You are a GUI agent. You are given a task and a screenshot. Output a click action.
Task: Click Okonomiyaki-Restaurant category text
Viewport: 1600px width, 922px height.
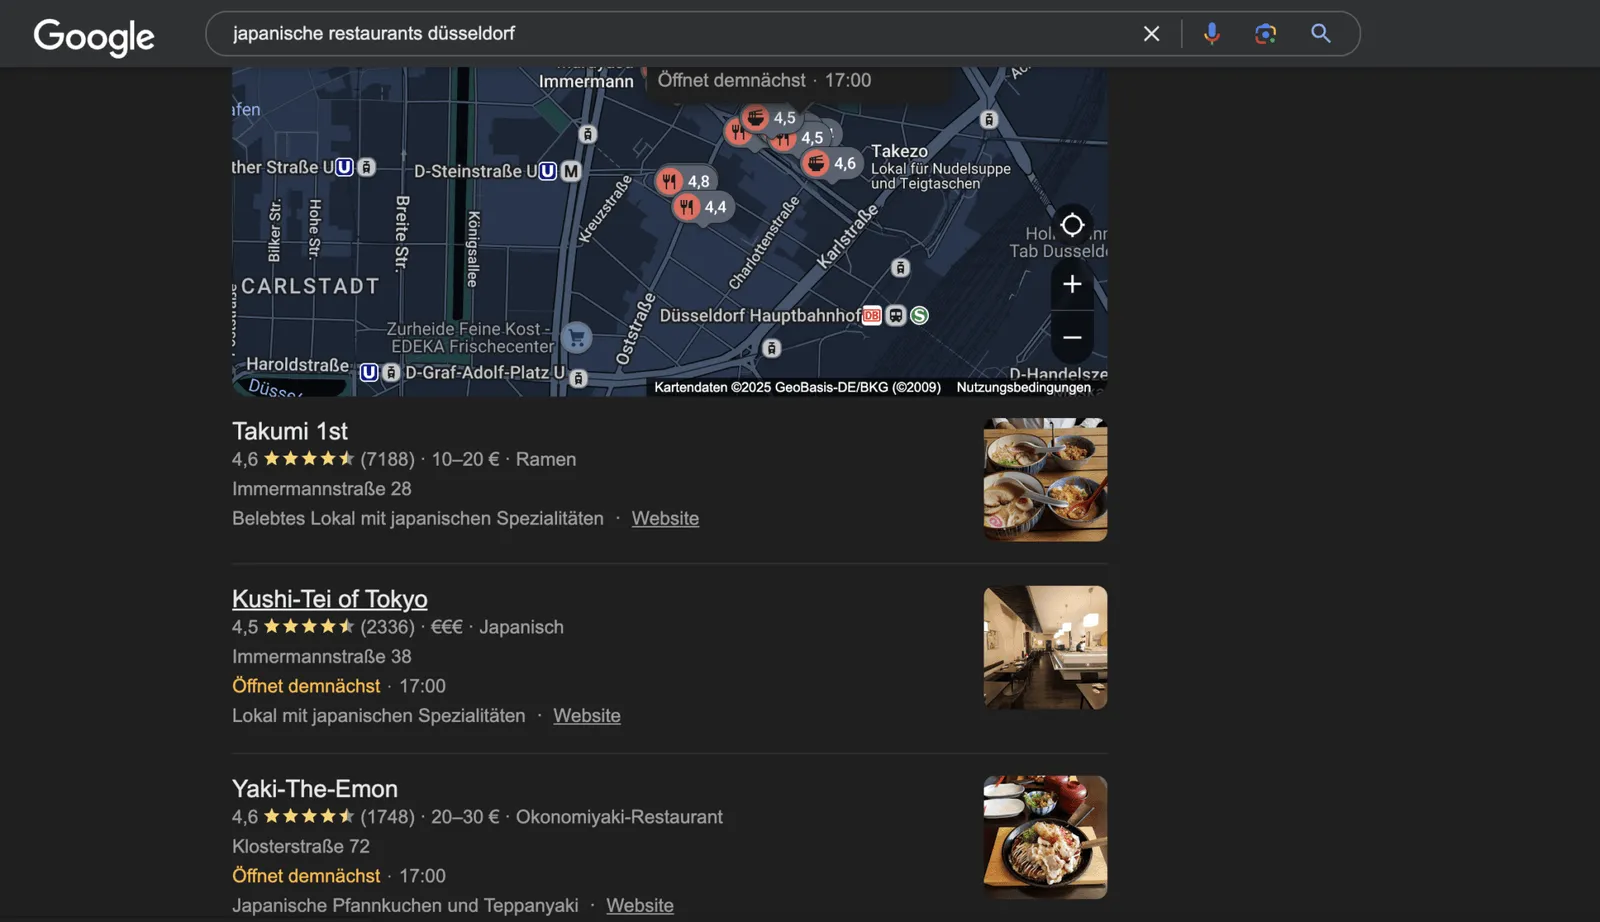619,817
